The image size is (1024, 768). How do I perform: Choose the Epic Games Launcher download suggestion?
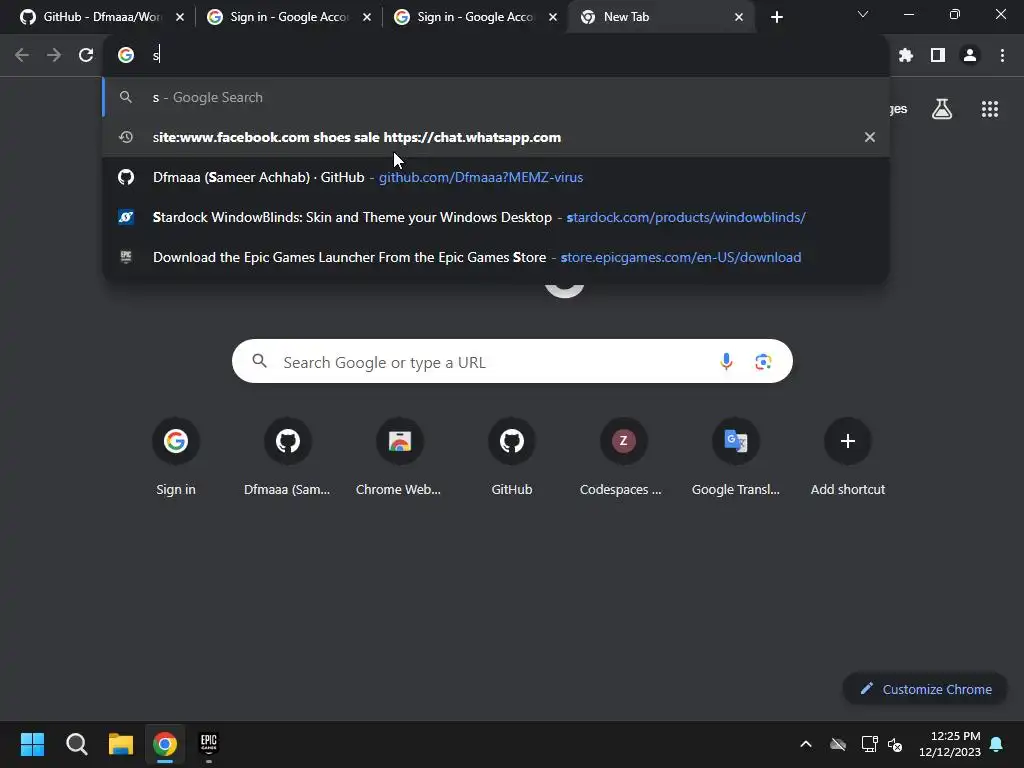pos(496,257)
